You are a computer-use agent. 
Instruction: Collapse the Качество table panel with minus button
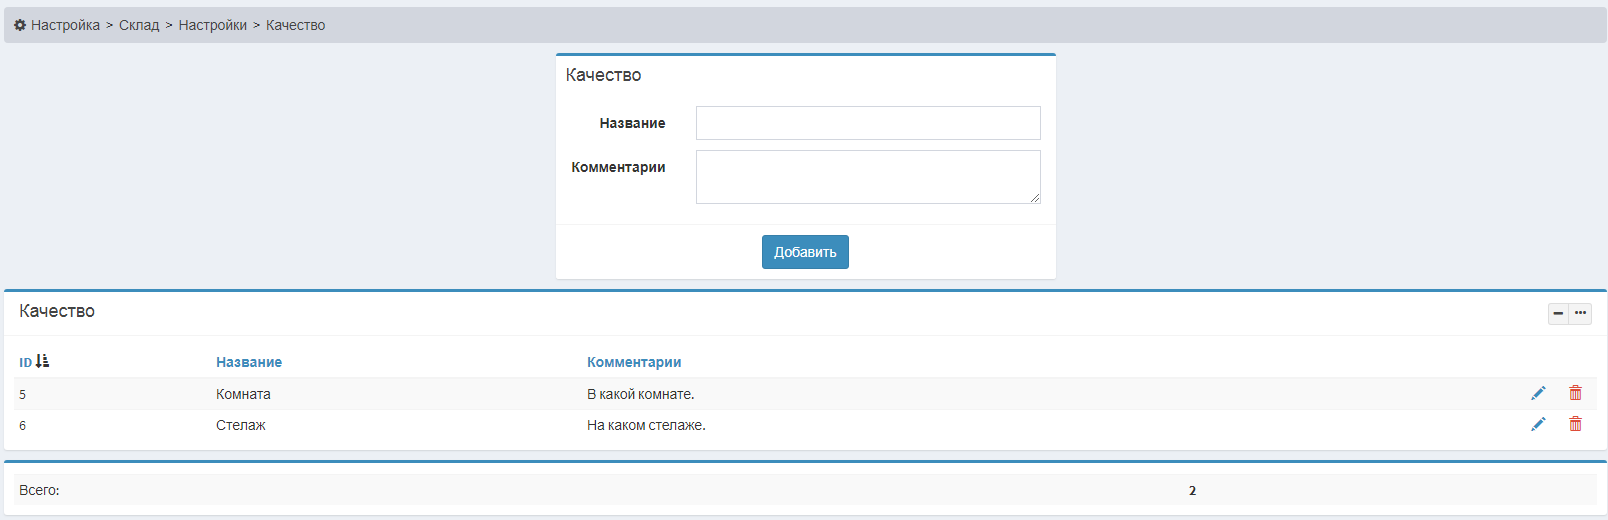click(x=1558, y=313)
